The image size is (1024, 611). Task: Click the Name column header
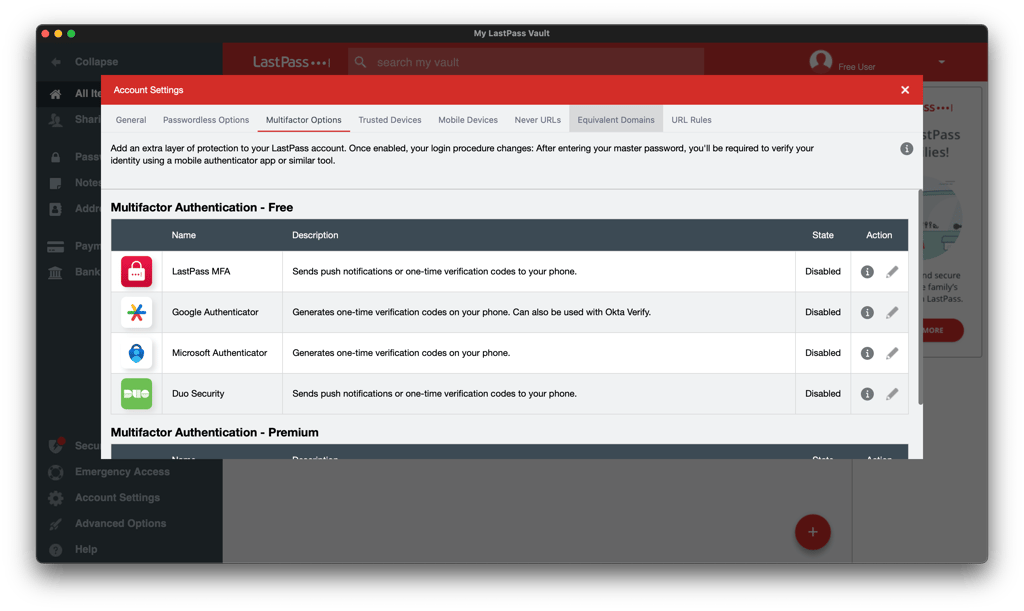(184, 235)
